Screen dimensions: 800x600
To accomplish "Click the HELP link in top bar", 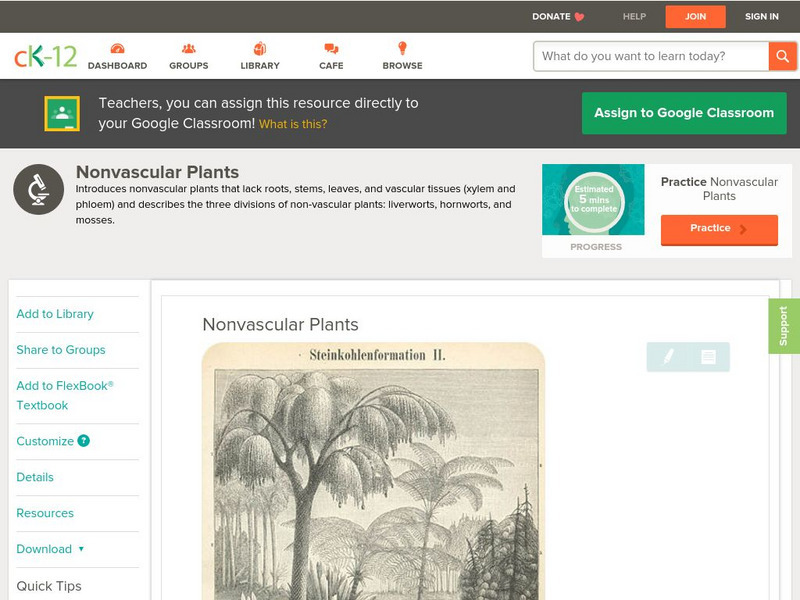I will pyautogui.click(x=634, y=17).
